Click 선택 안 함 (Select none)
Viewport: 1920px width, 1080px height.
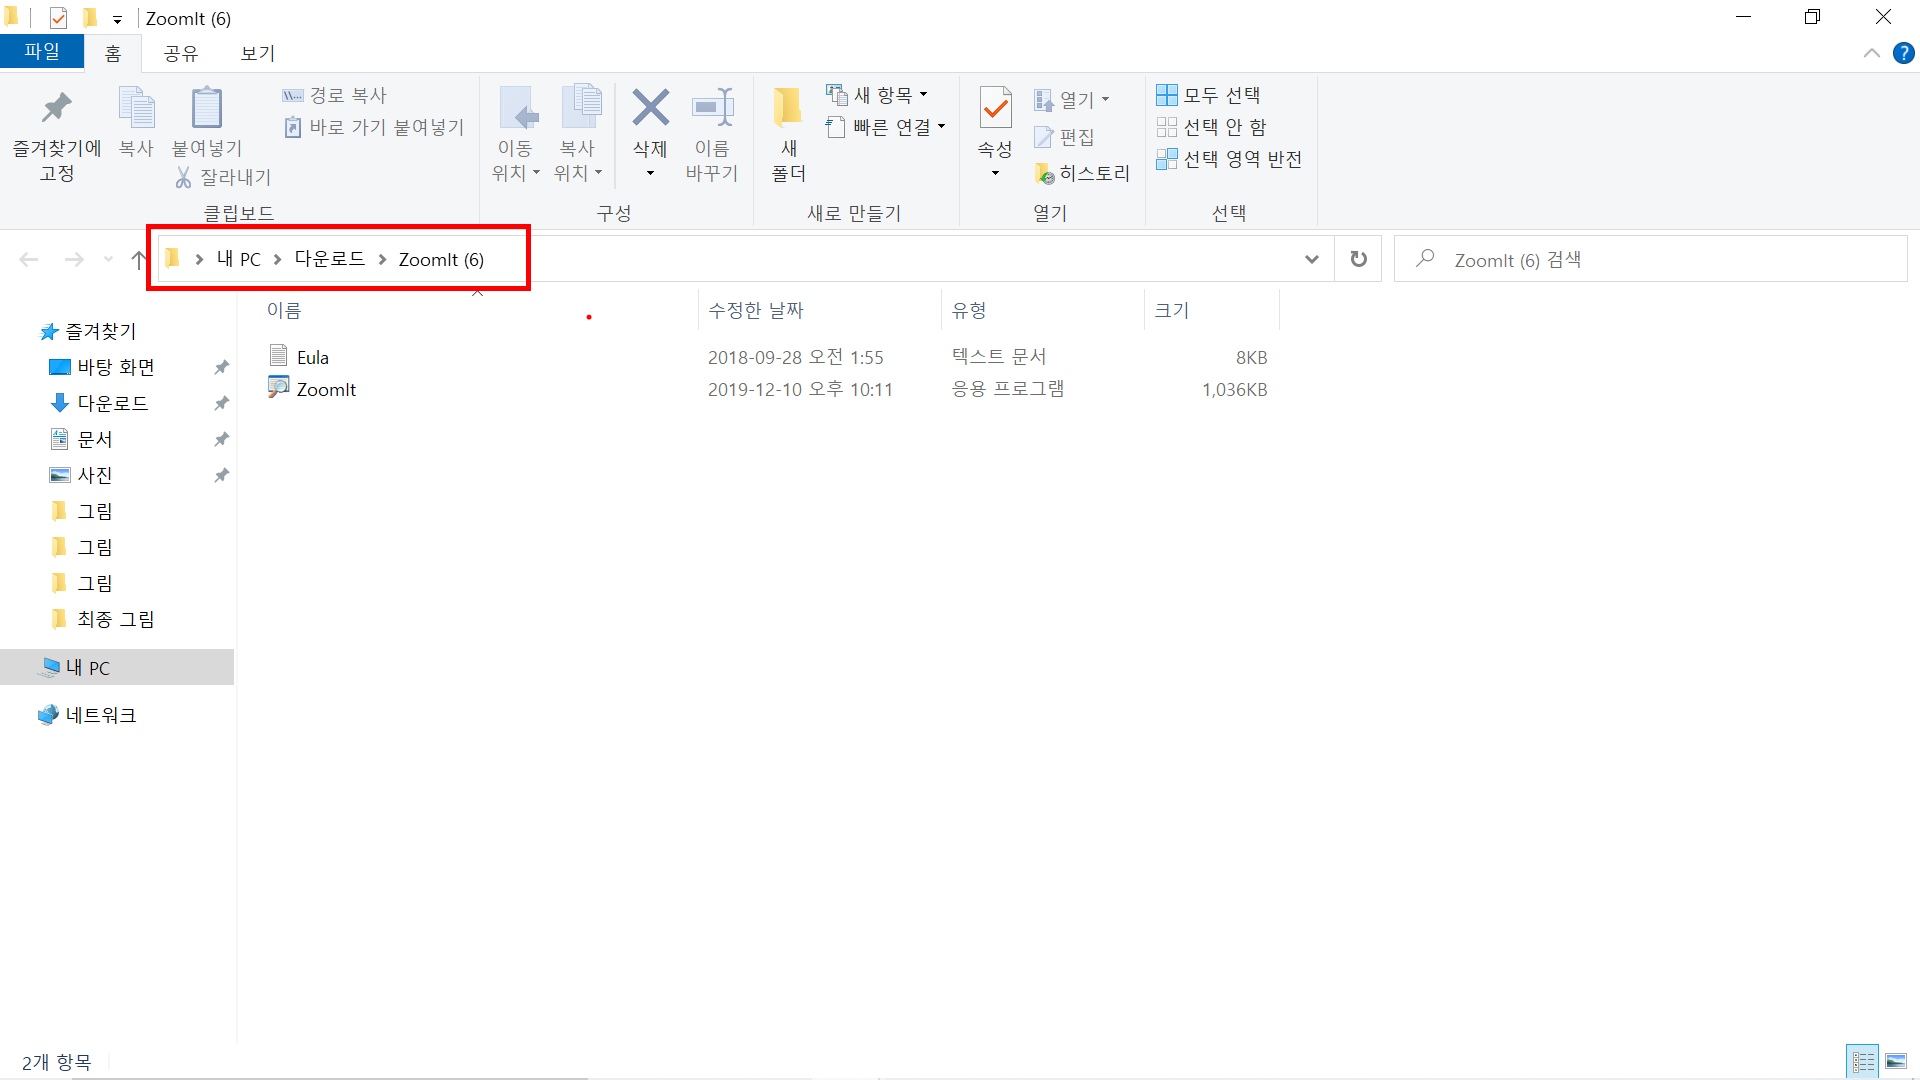[x=1211, y=127]
